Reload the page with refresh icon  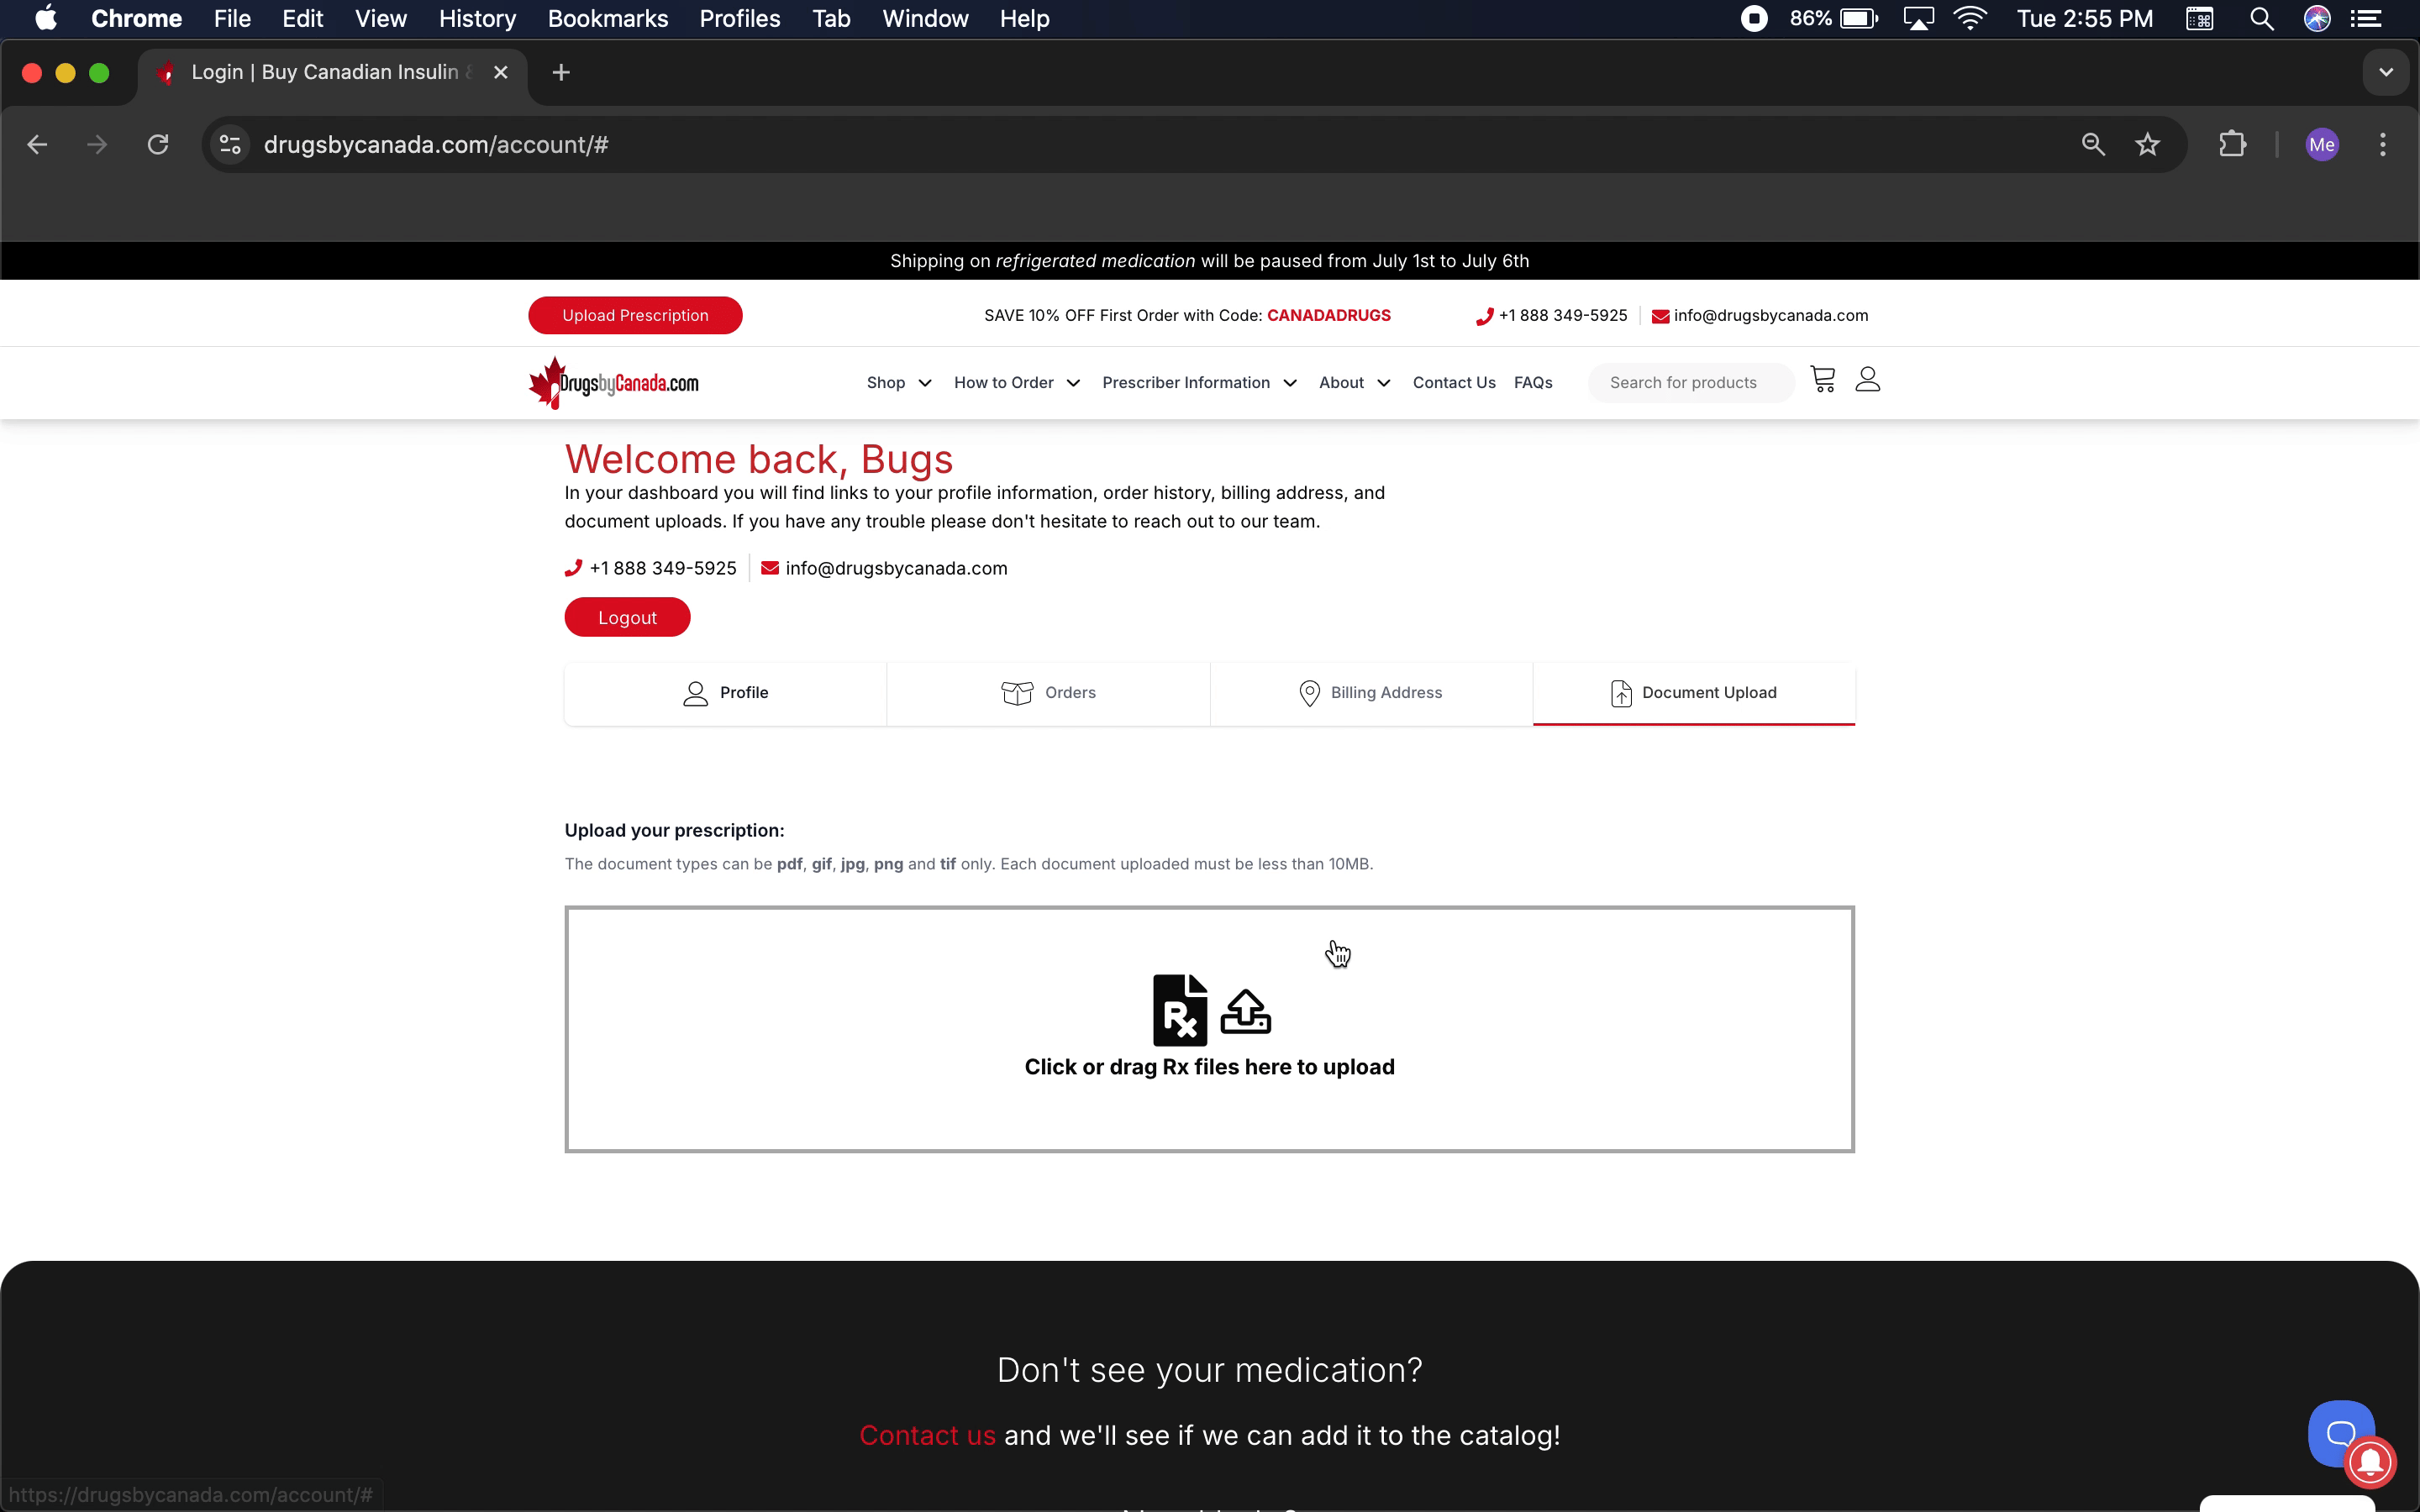158,145
